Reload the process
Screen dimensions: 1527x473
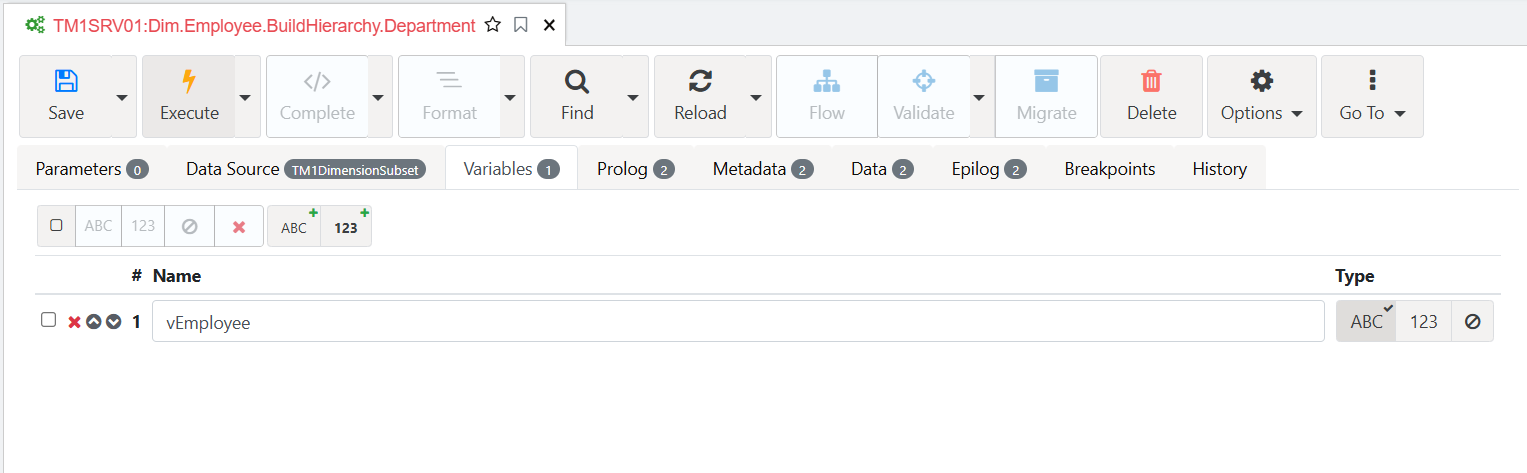click(700, 96)
